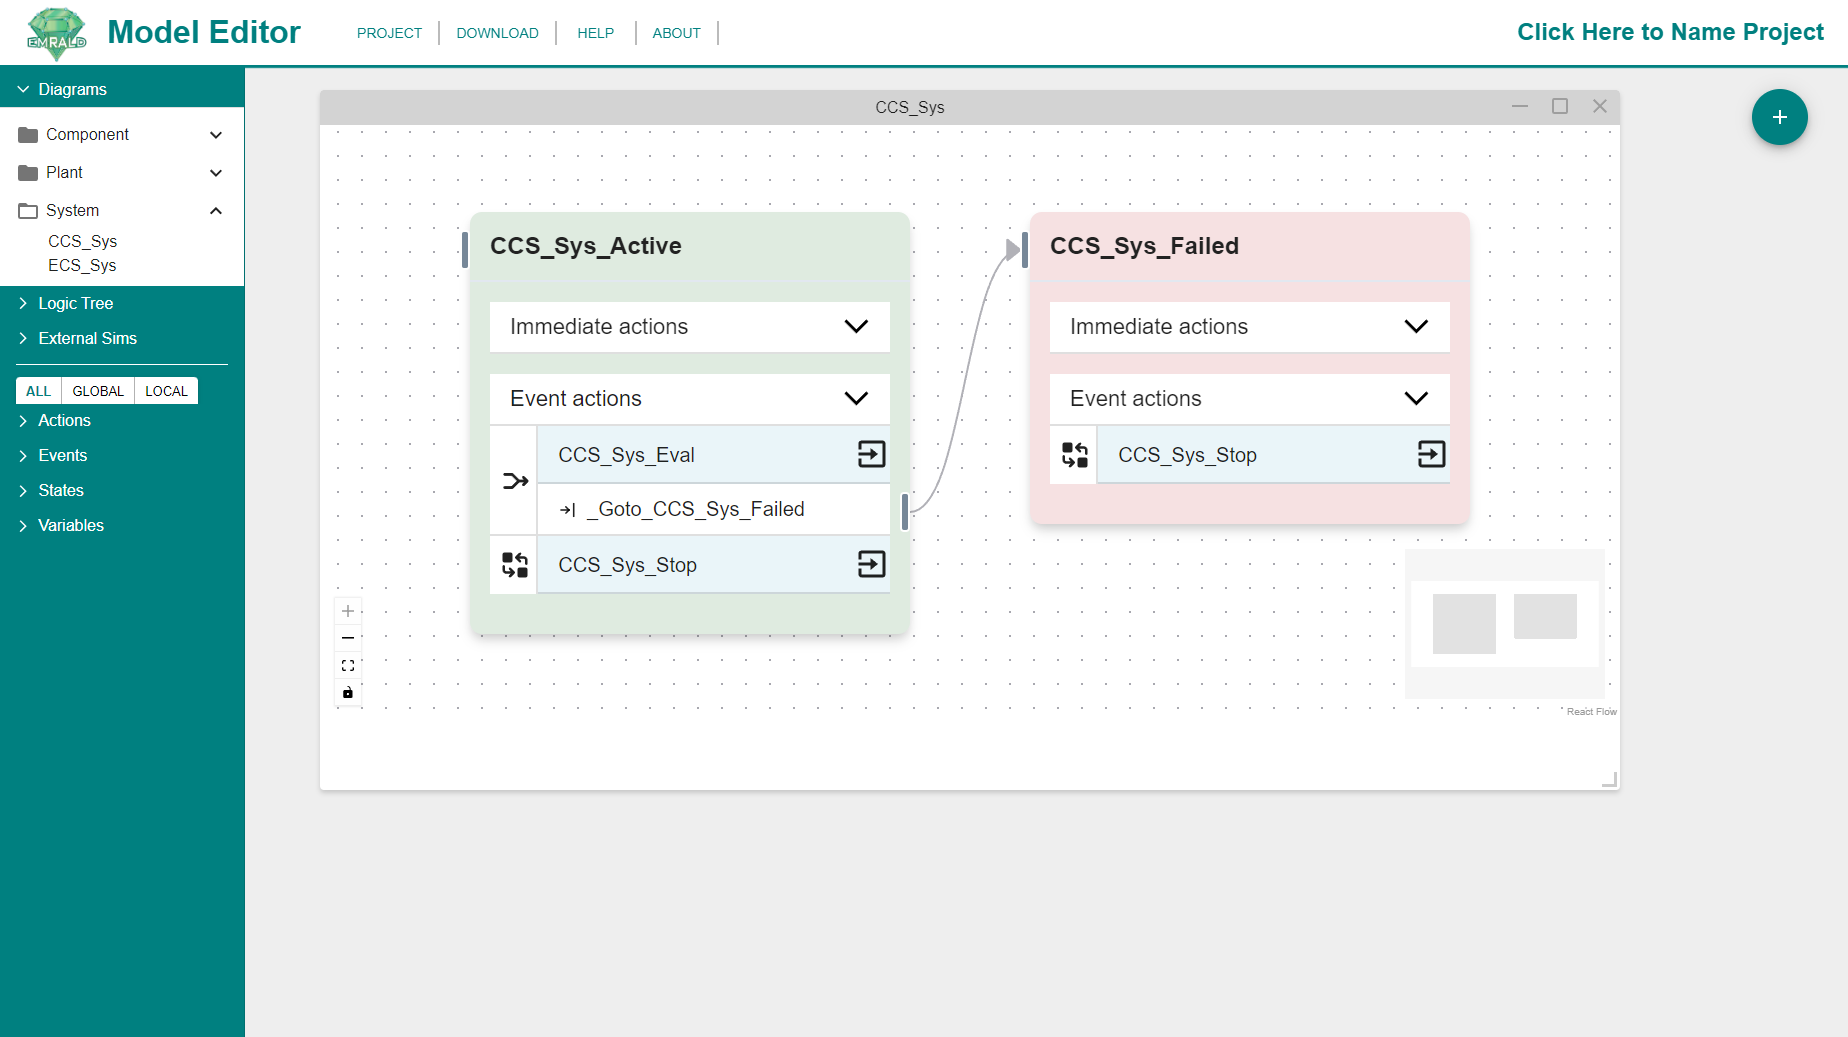Image resolution: width=1848 pixels, height=1037 pixels.
Task: Expand the Component folder chevron
Action: [216, 135]
